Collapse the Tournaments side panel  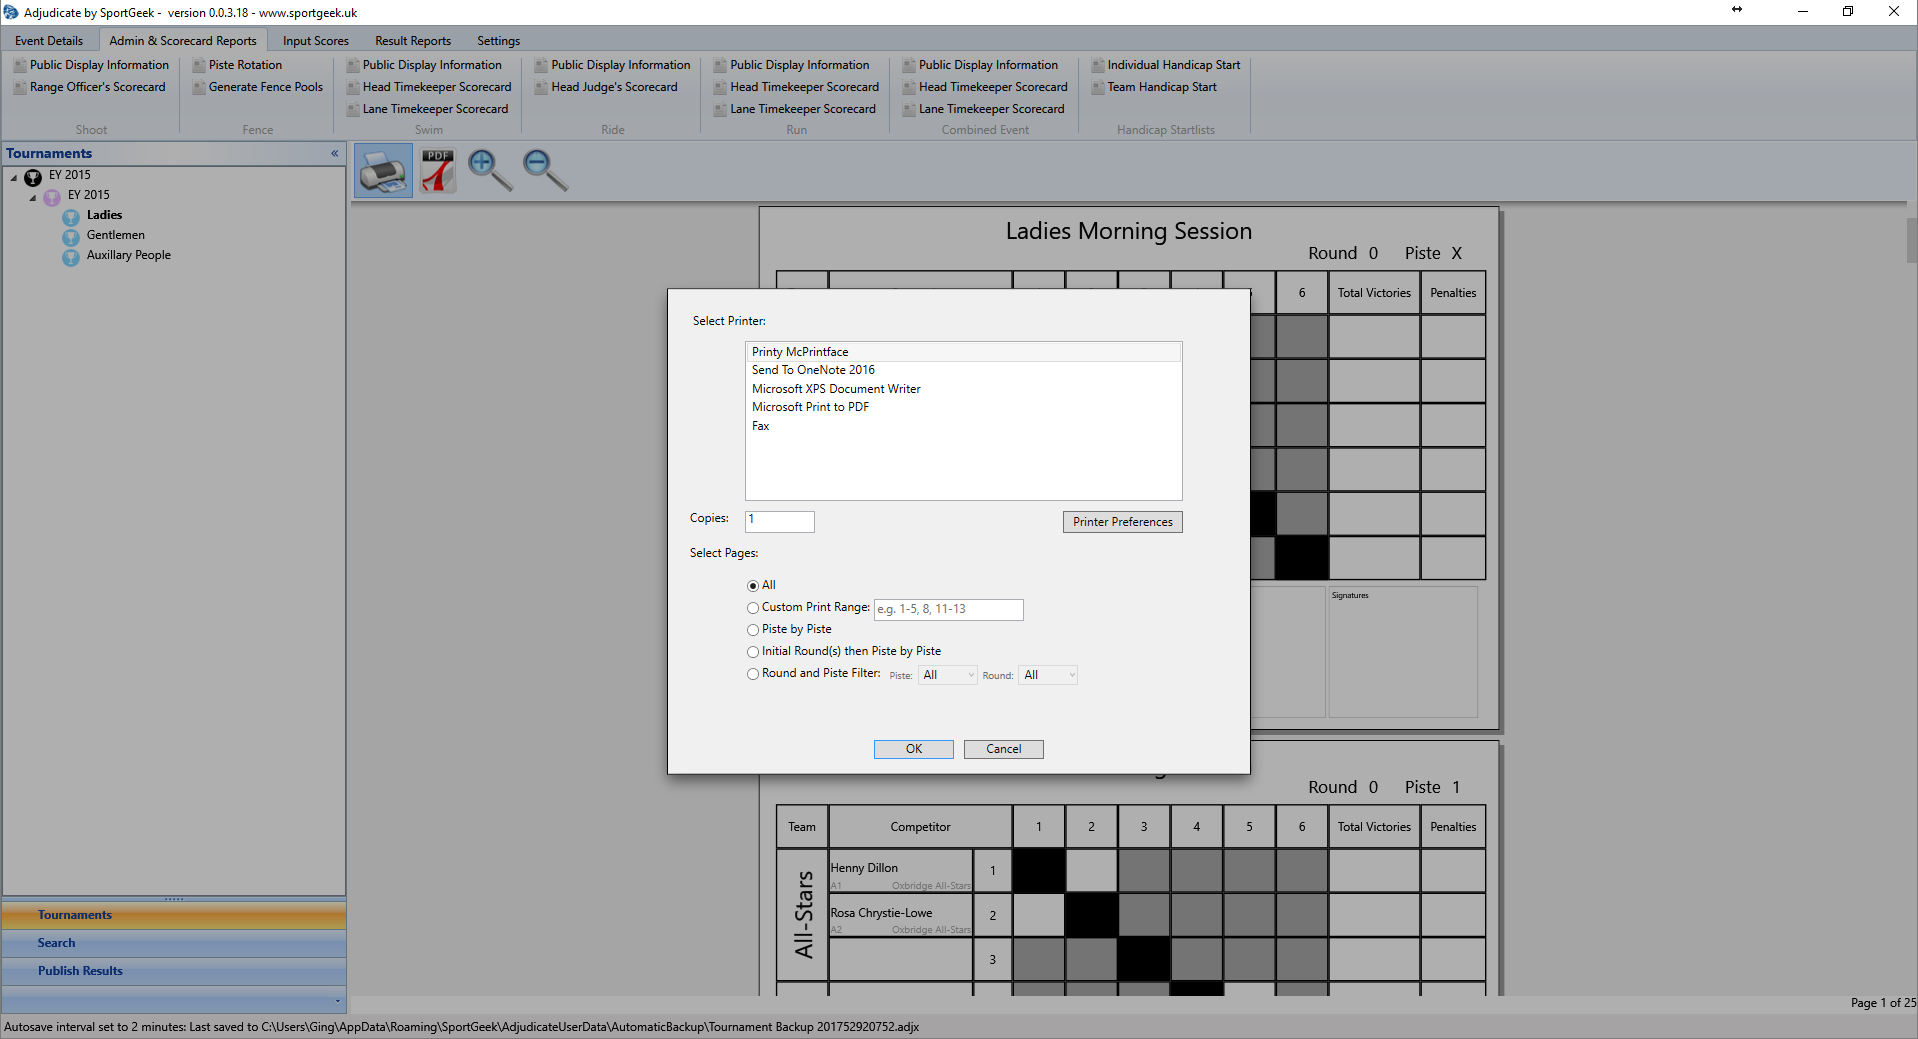click(335, 153)
